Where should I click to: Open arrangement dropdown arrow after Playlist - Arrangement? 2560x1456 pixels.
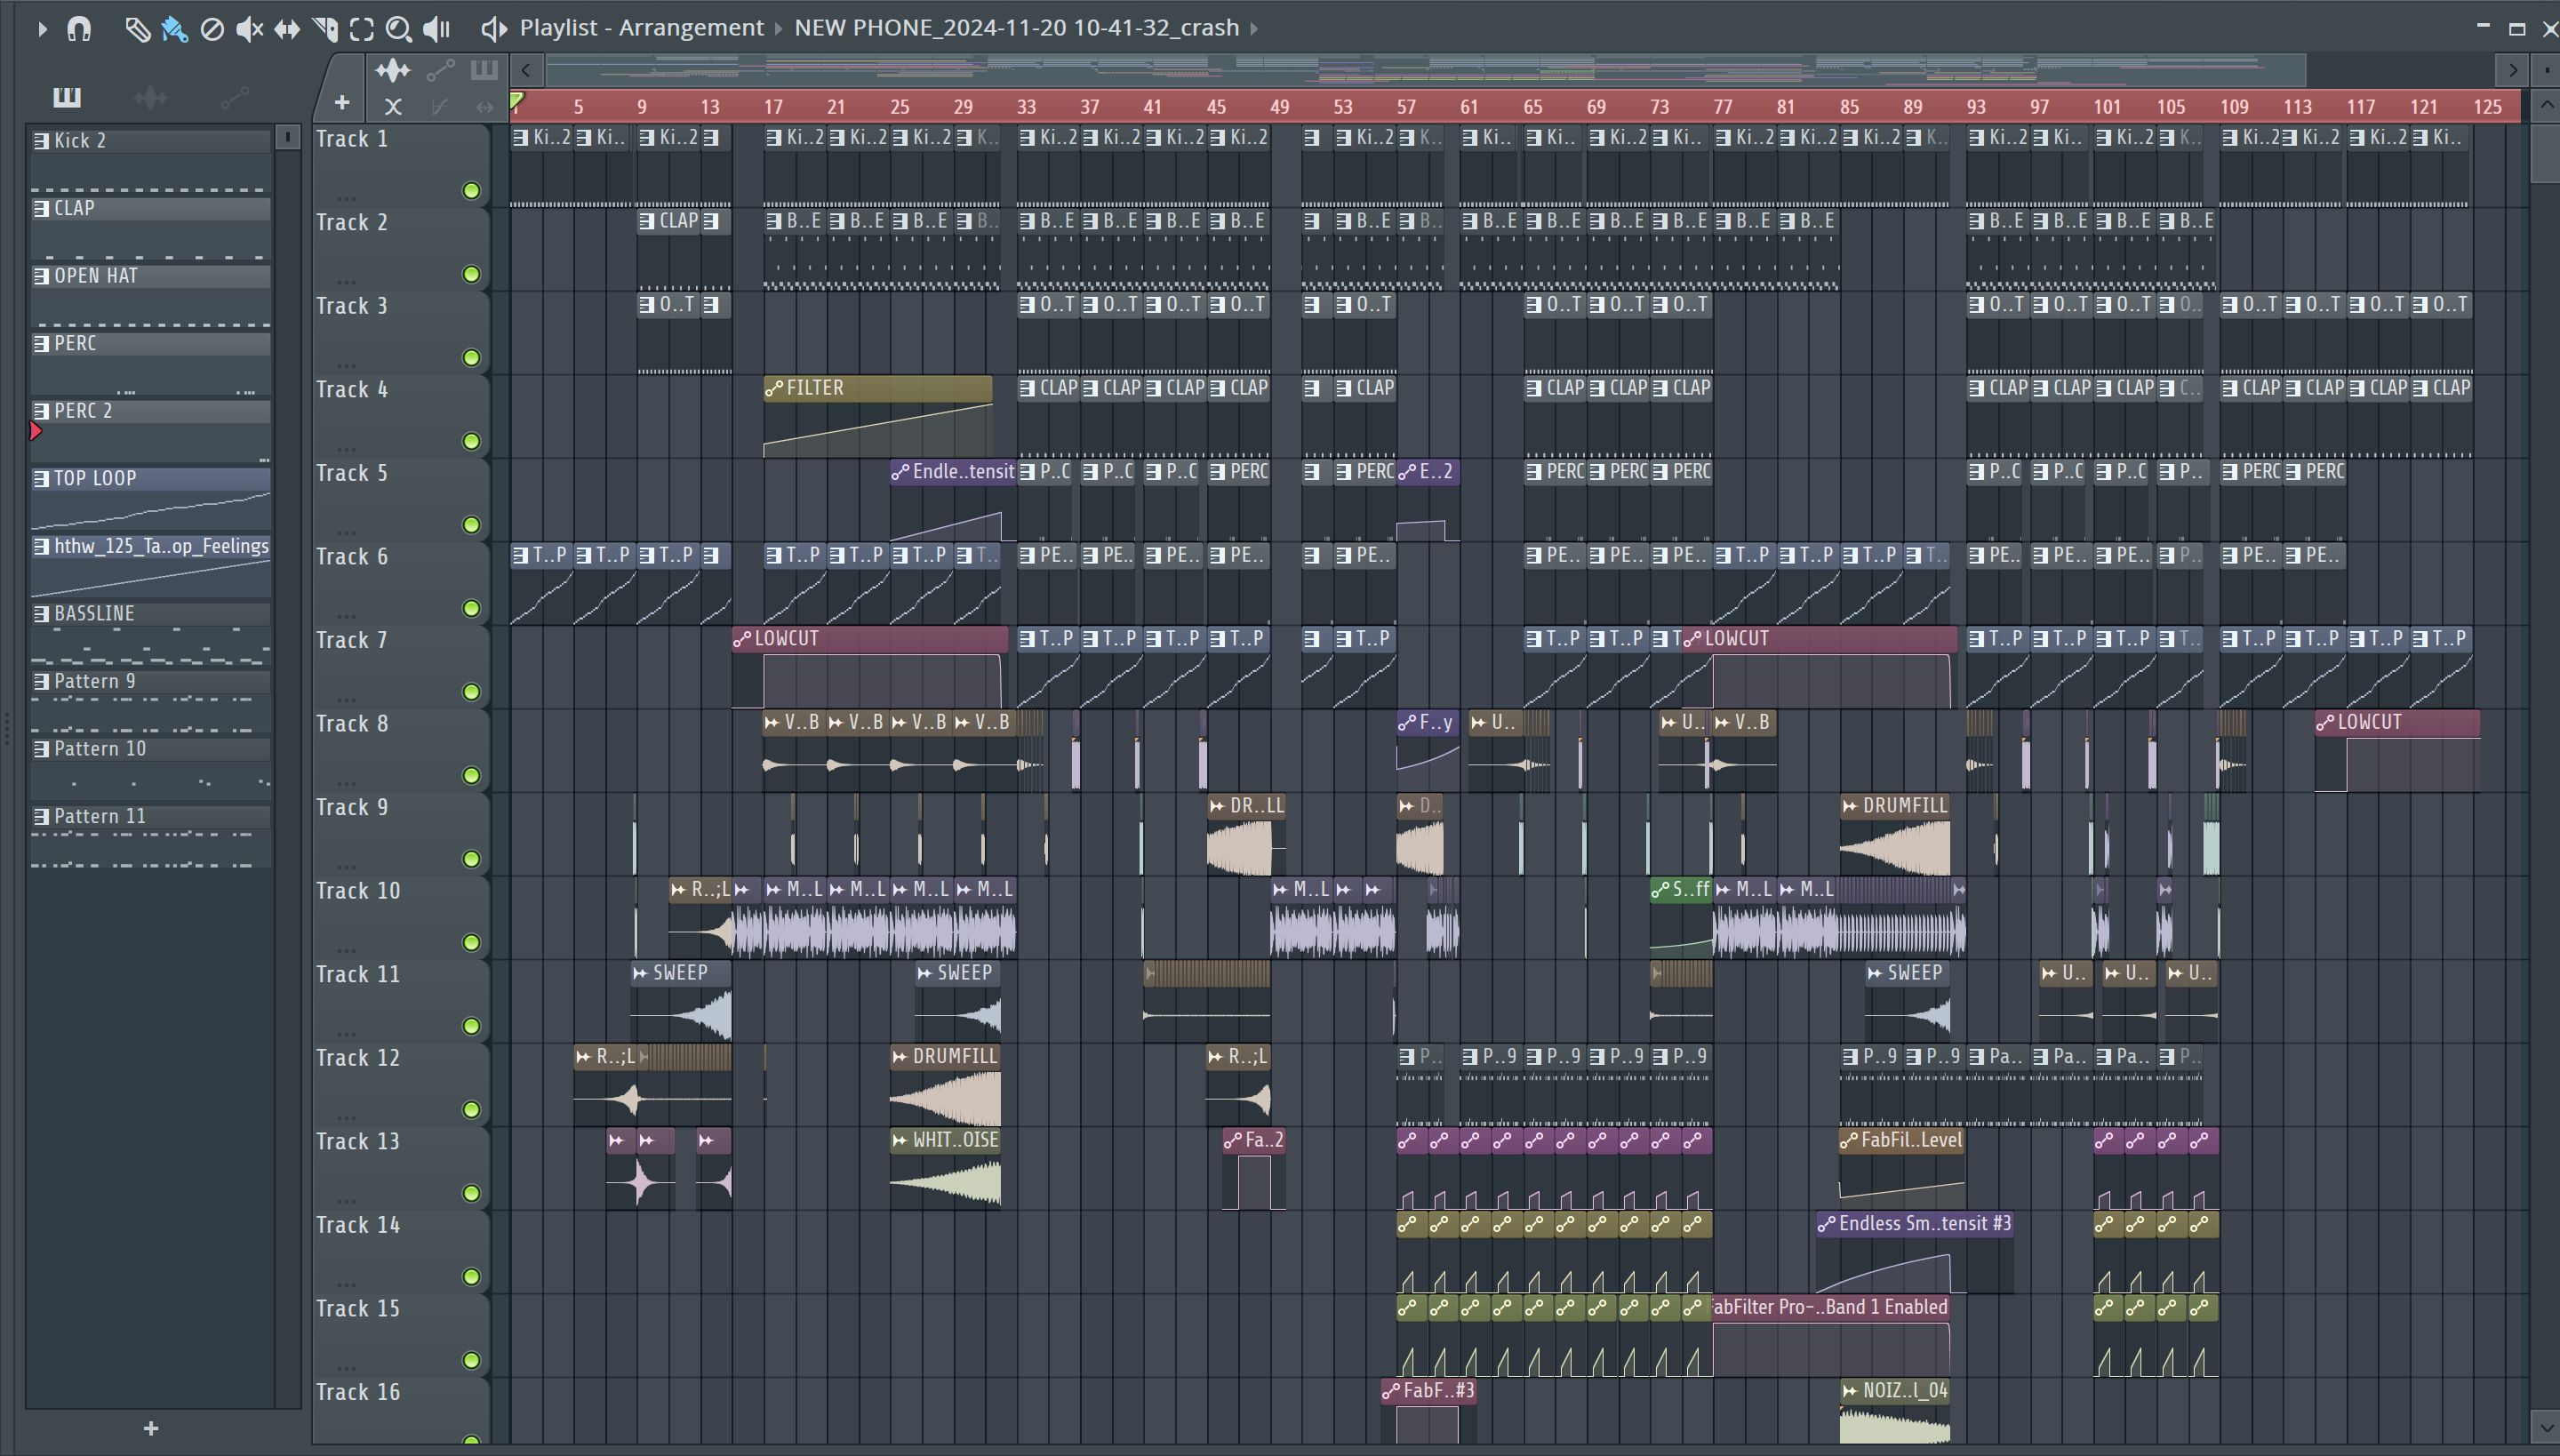point(779,29)
